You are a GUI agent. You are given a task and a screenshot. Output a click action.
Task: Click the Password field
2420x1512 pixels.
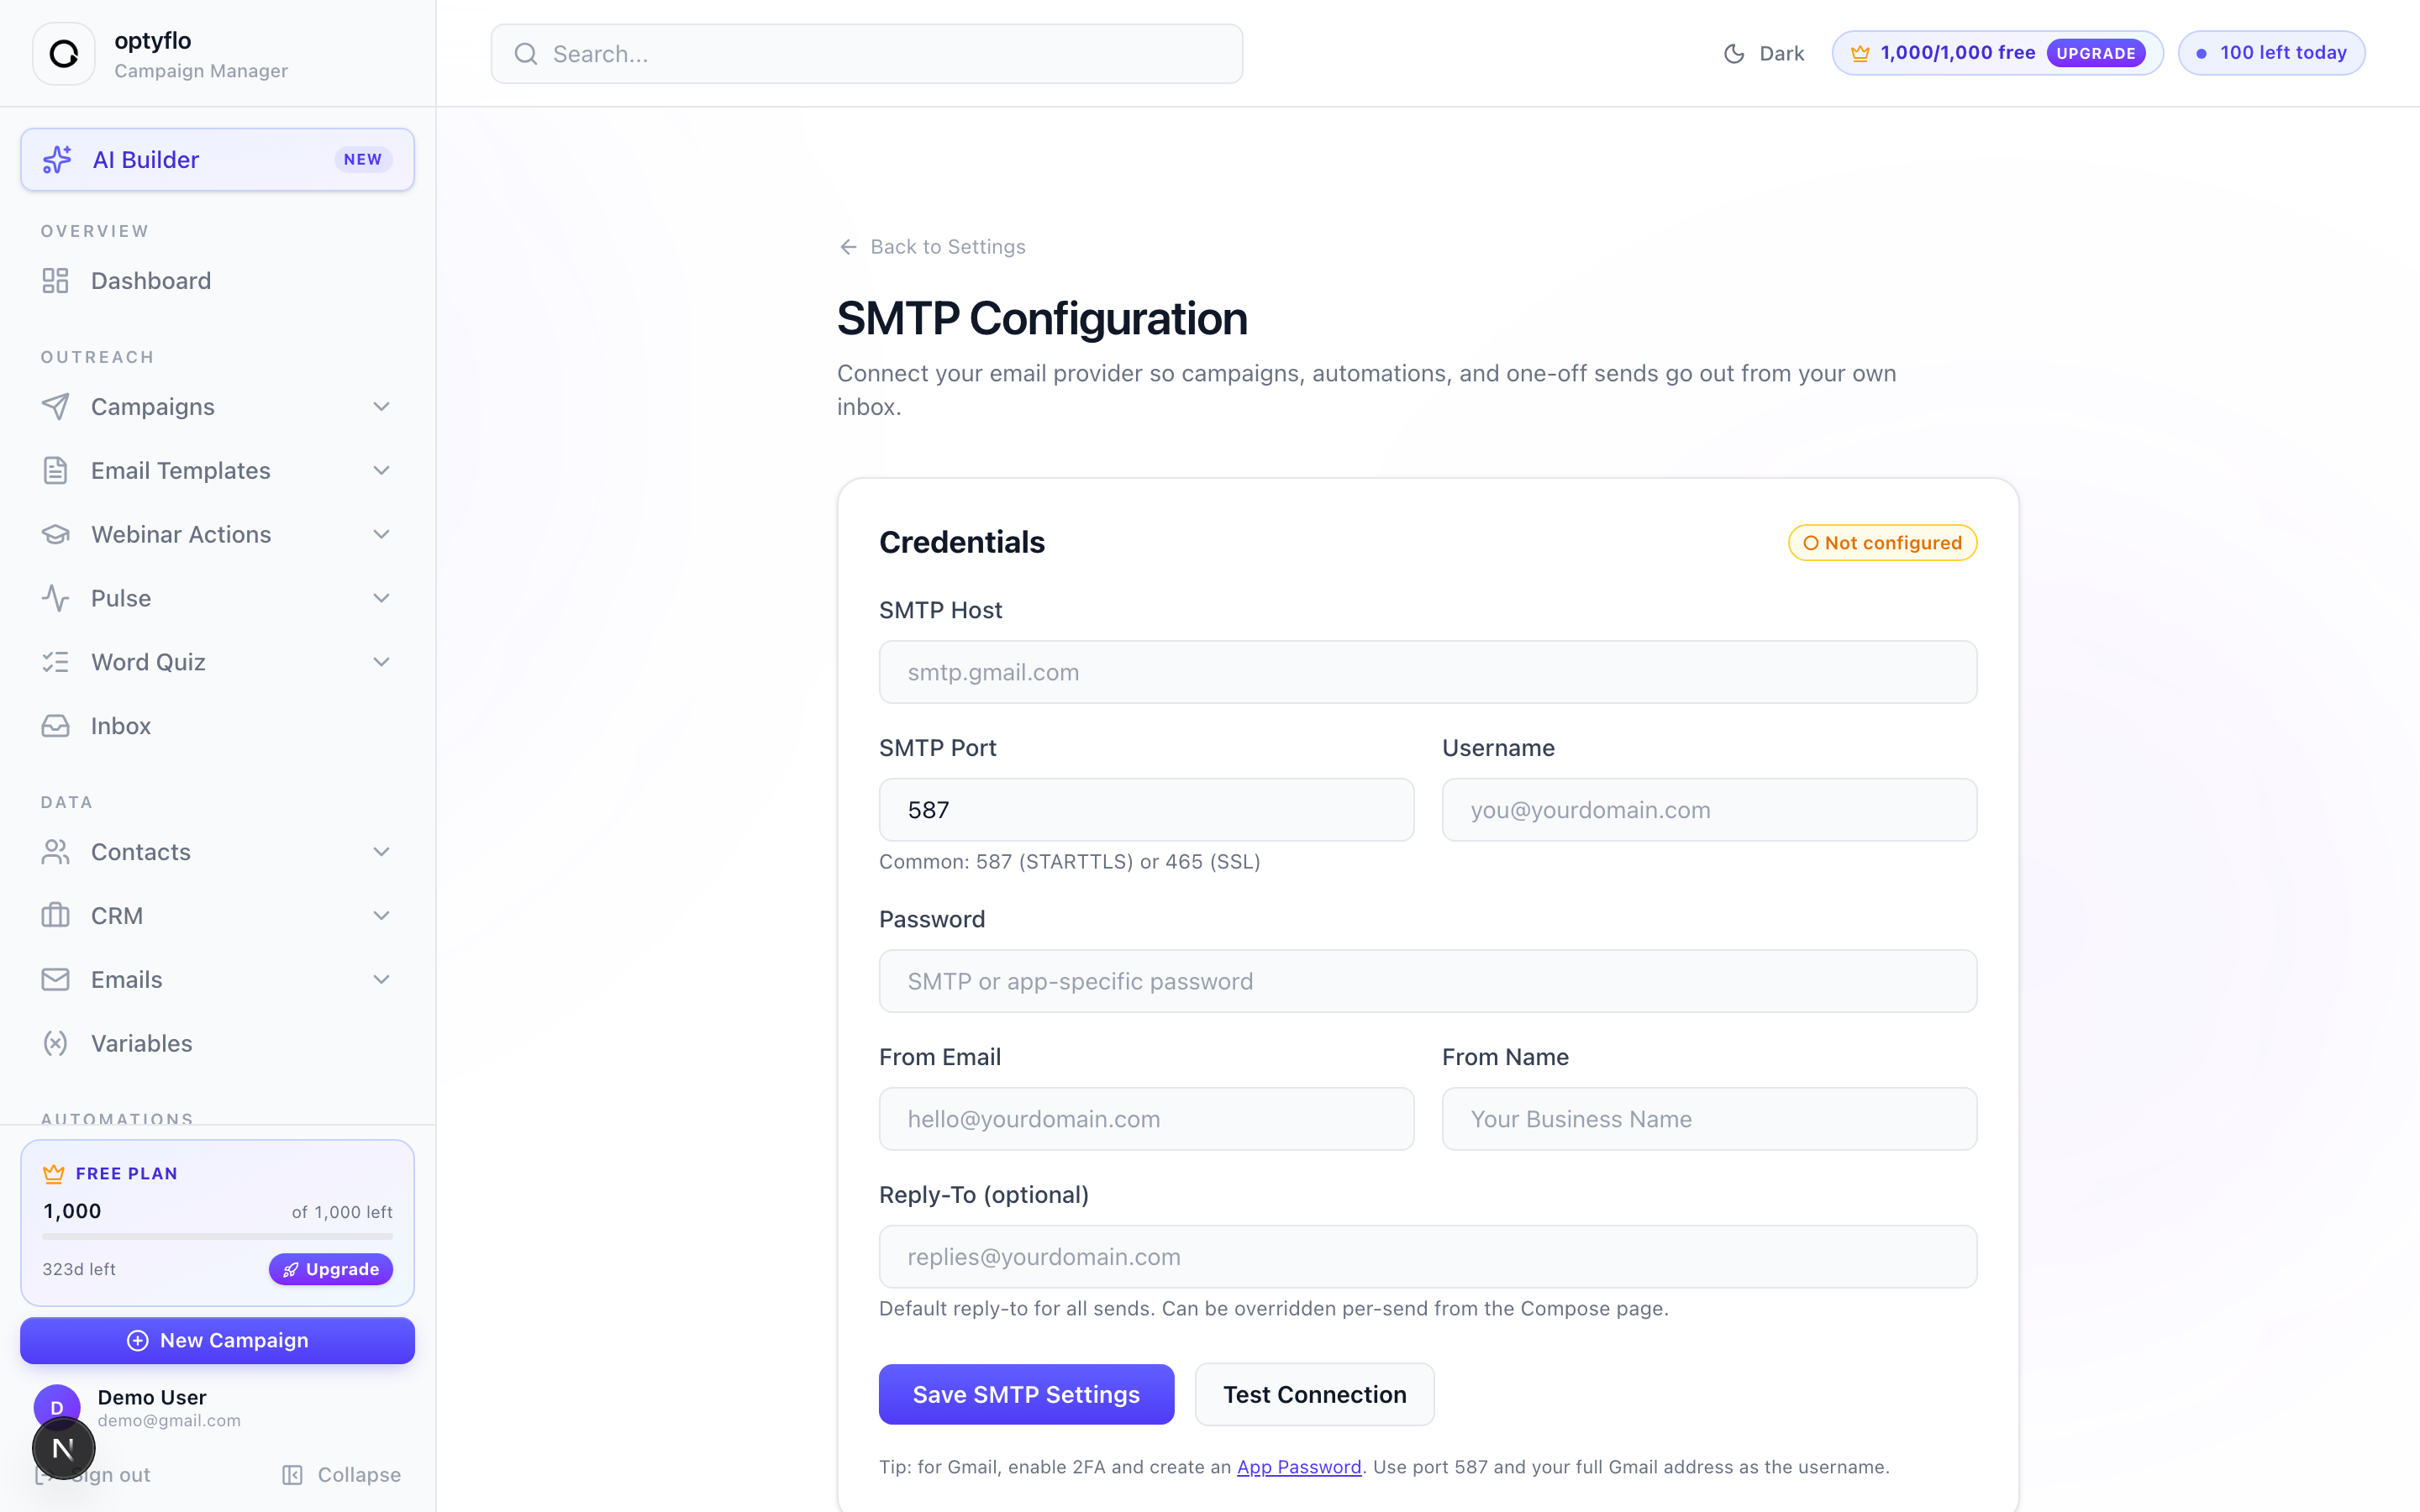[1428, 981]
